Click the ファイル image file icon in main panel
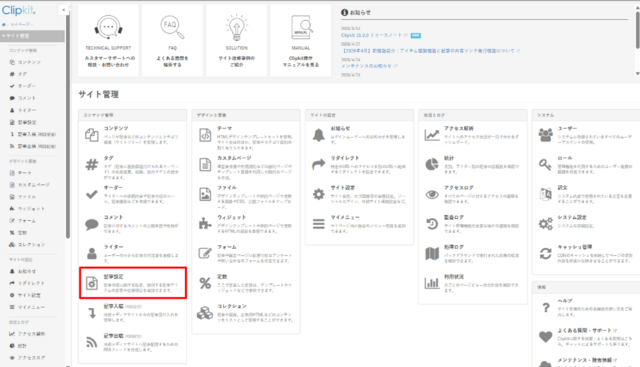 [x=205, y=194]
